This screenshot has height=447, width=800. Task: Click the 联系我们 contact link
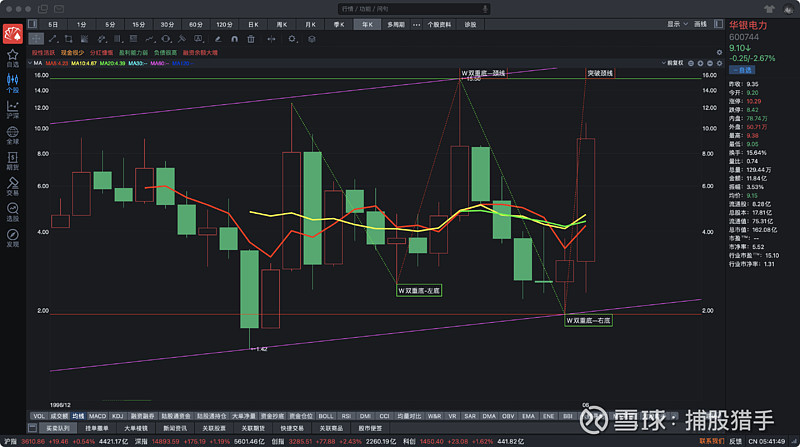(x=711, y=441)
